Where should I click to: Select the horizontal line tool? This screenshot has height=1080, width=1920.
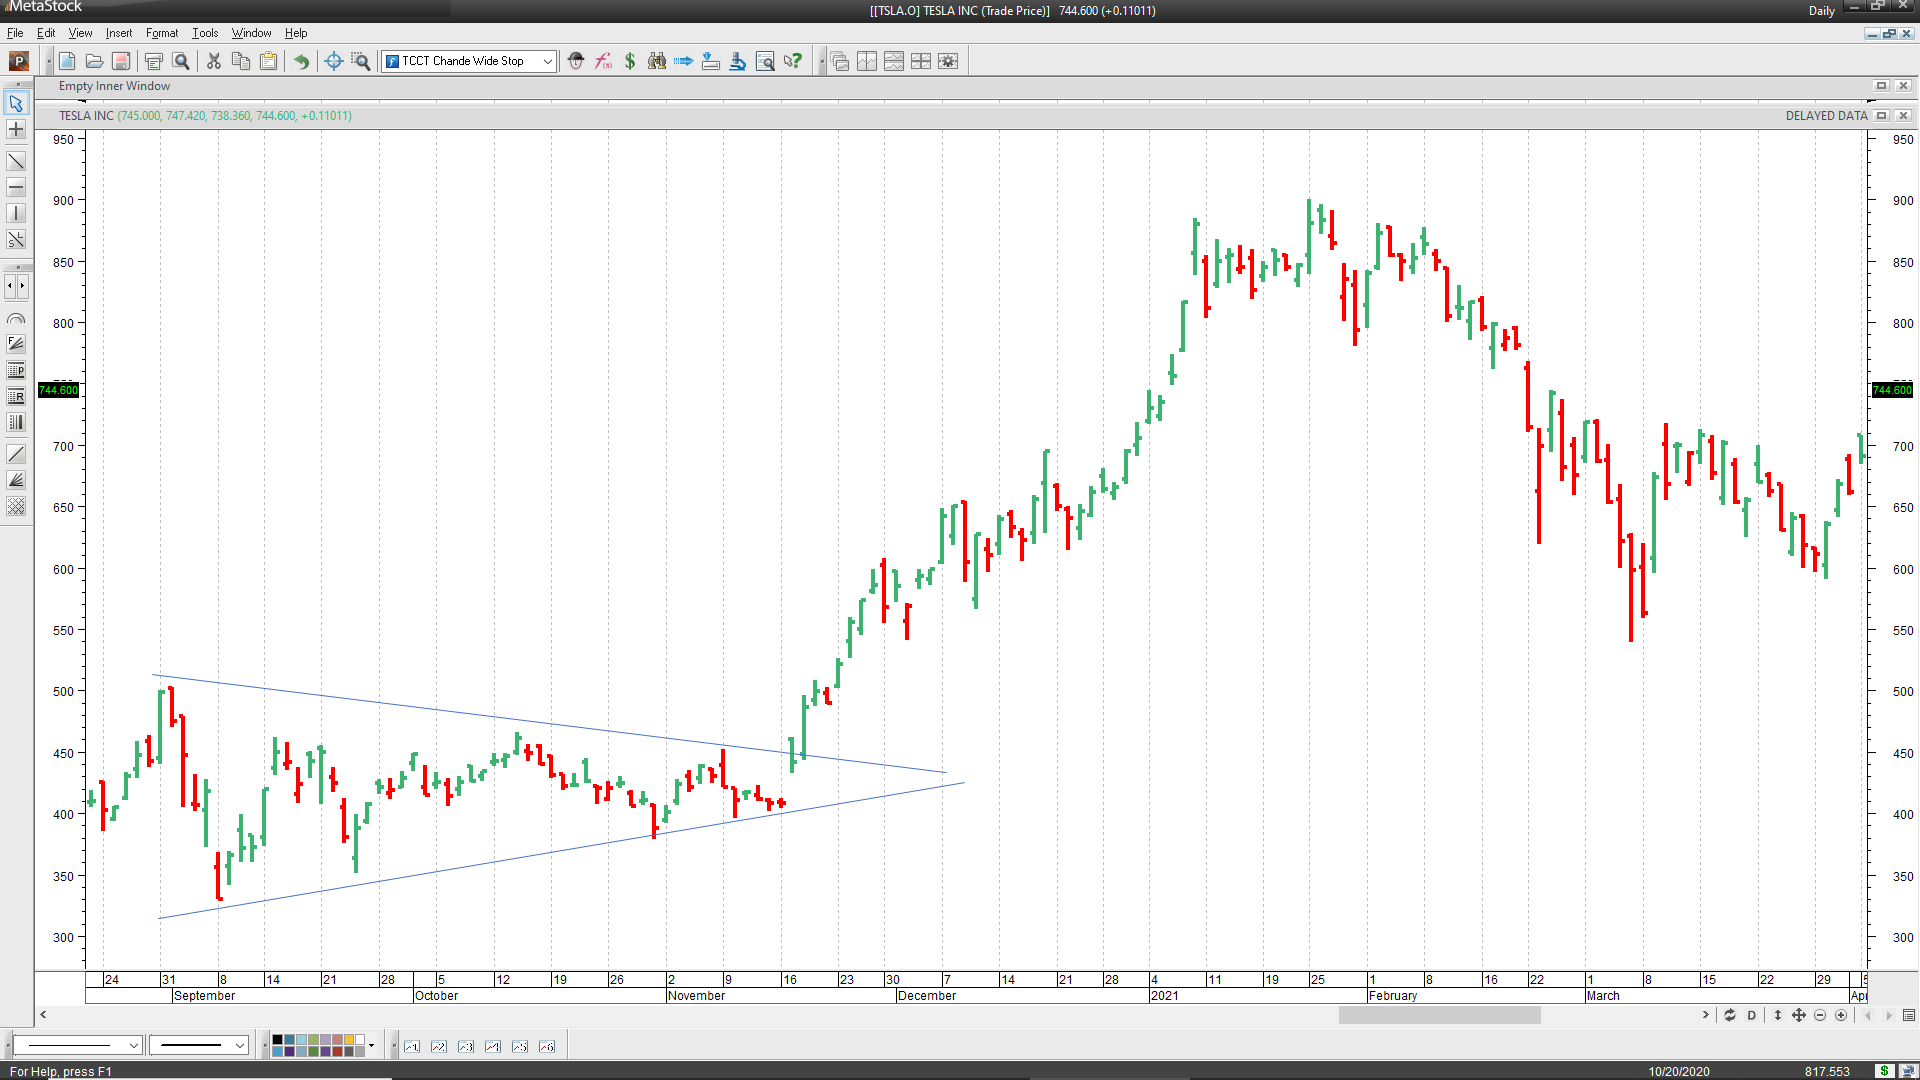pyautogui.click(x=16, y=187)
